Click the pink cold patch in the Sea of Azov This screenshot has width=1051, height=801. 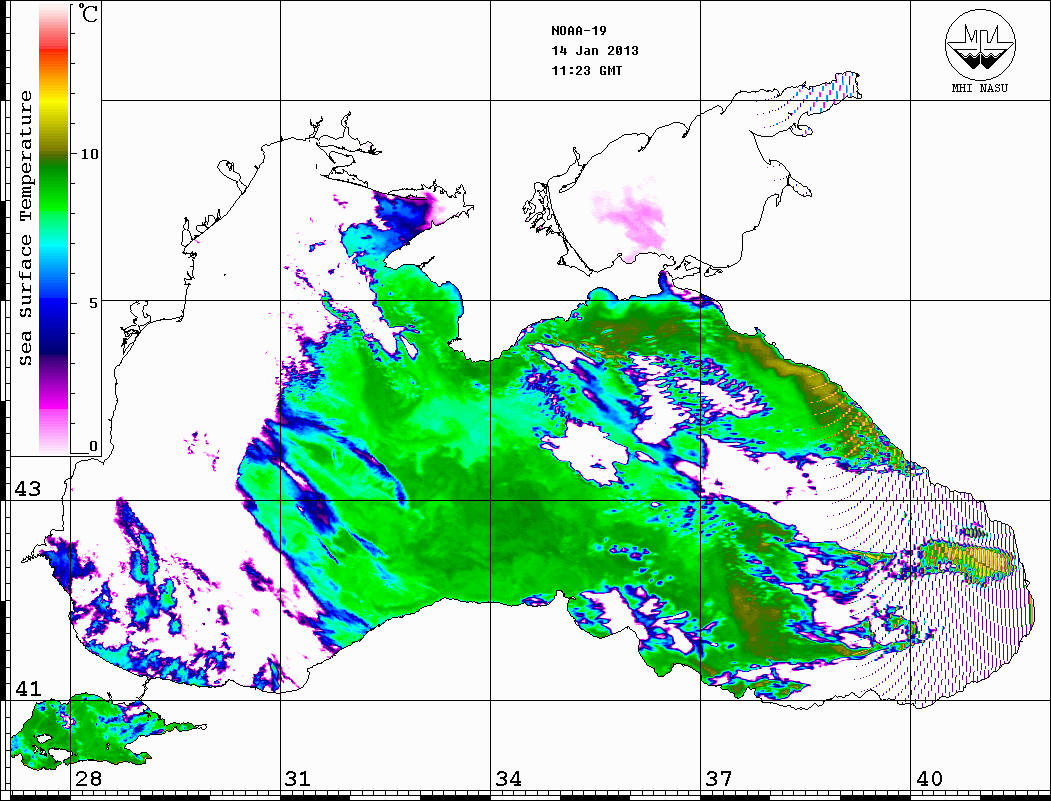click(632, 215)
